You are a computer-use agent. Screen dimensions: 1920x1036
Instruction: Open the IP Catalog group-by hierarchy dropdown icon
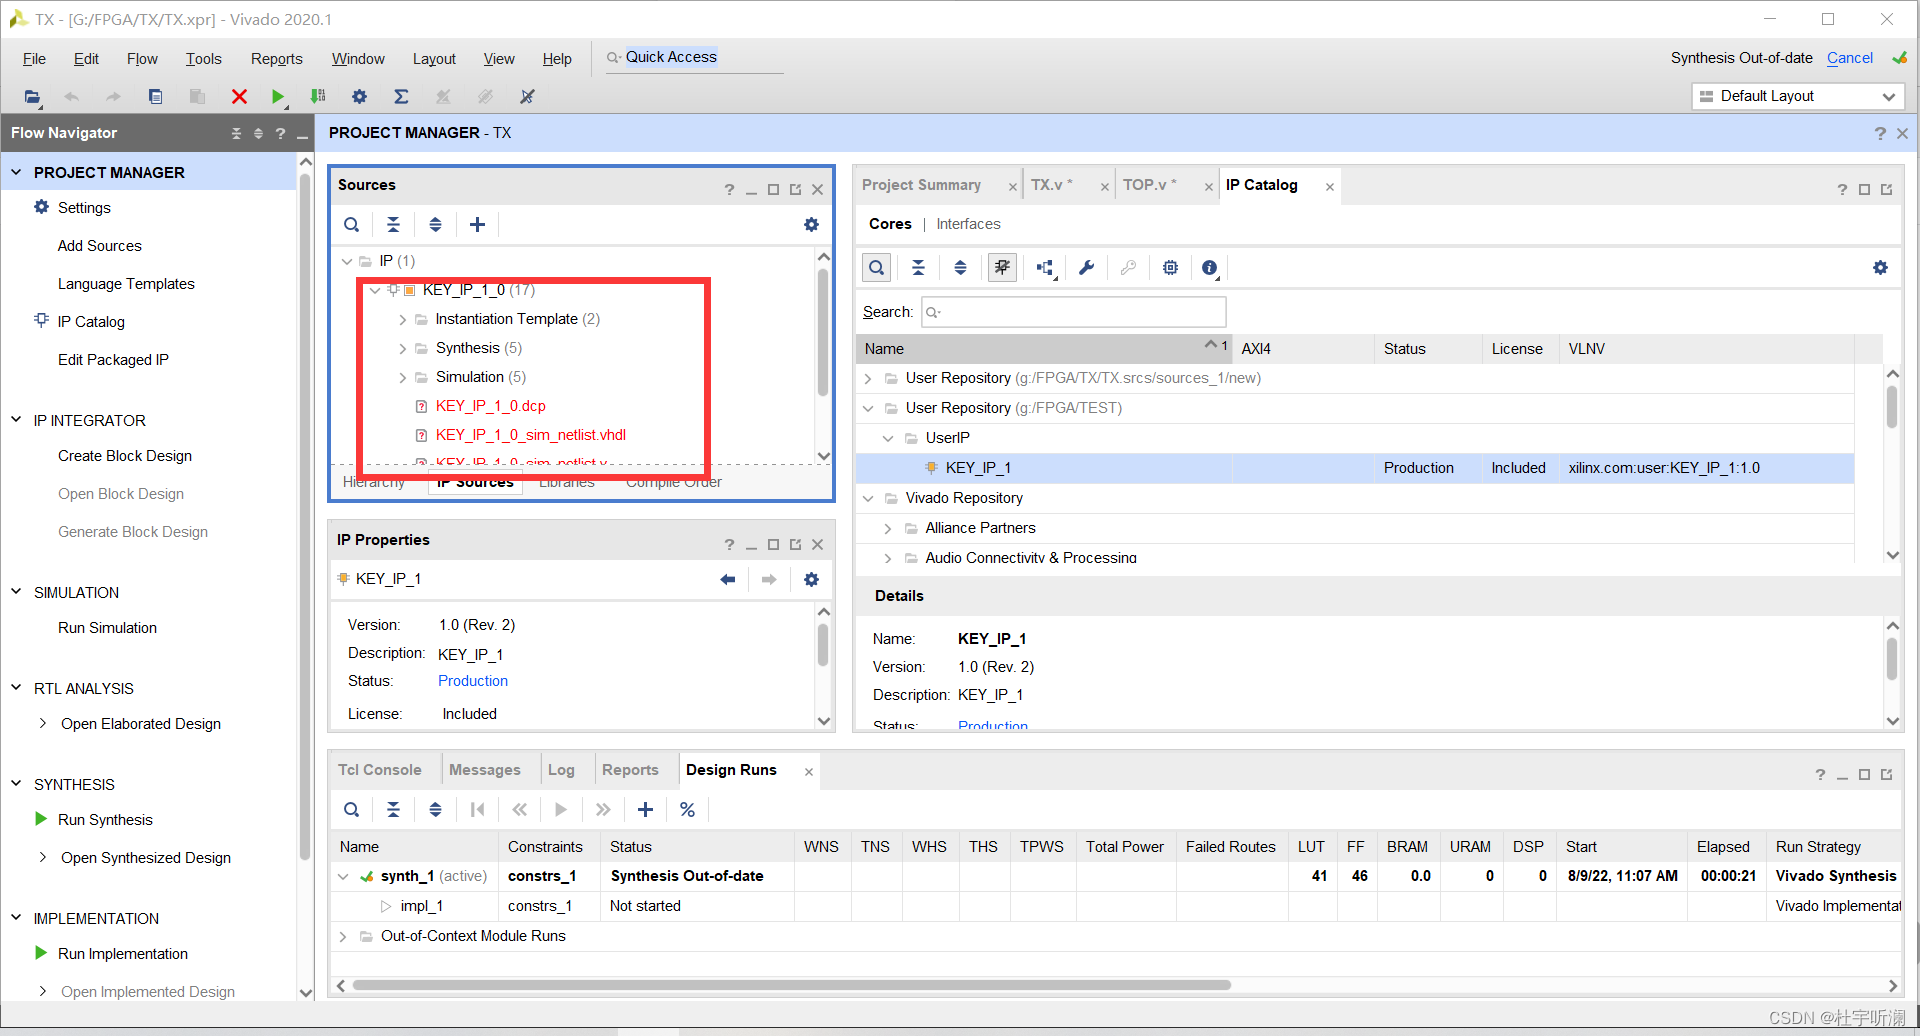(1046, 268)
